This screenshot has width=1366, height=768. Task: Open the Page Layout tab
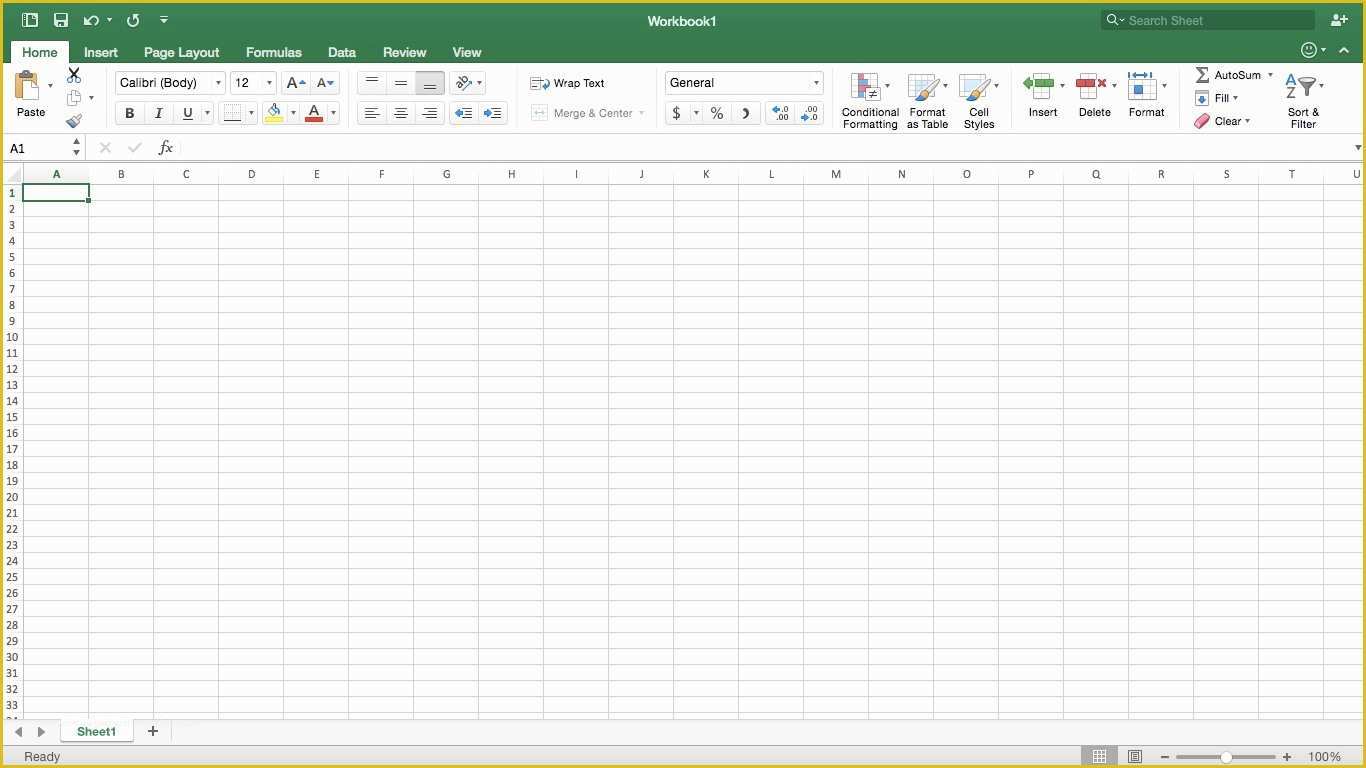click(181, 52)
